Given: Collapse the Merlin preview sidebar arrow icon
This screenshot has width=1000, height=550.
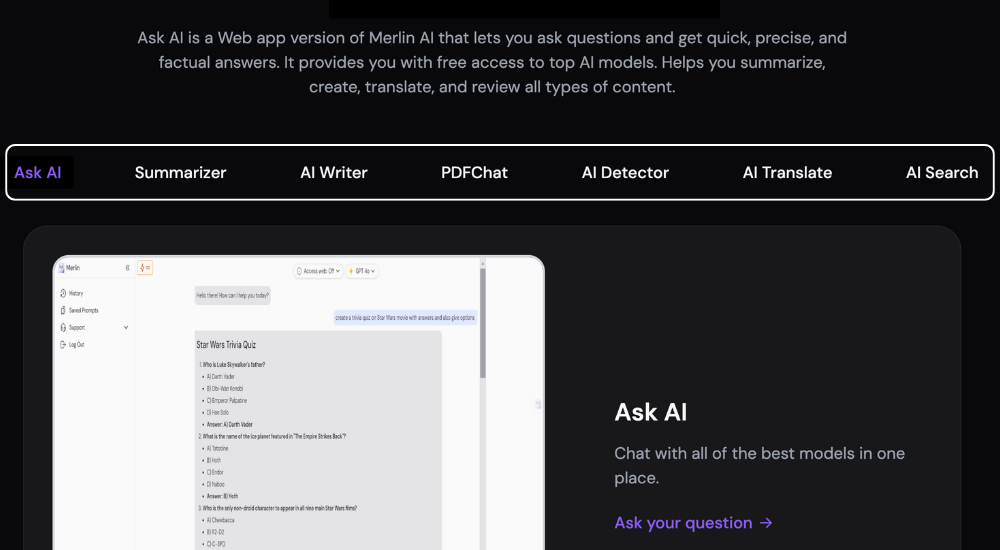Looking at the screenshot, I should (x=128, y=269).
